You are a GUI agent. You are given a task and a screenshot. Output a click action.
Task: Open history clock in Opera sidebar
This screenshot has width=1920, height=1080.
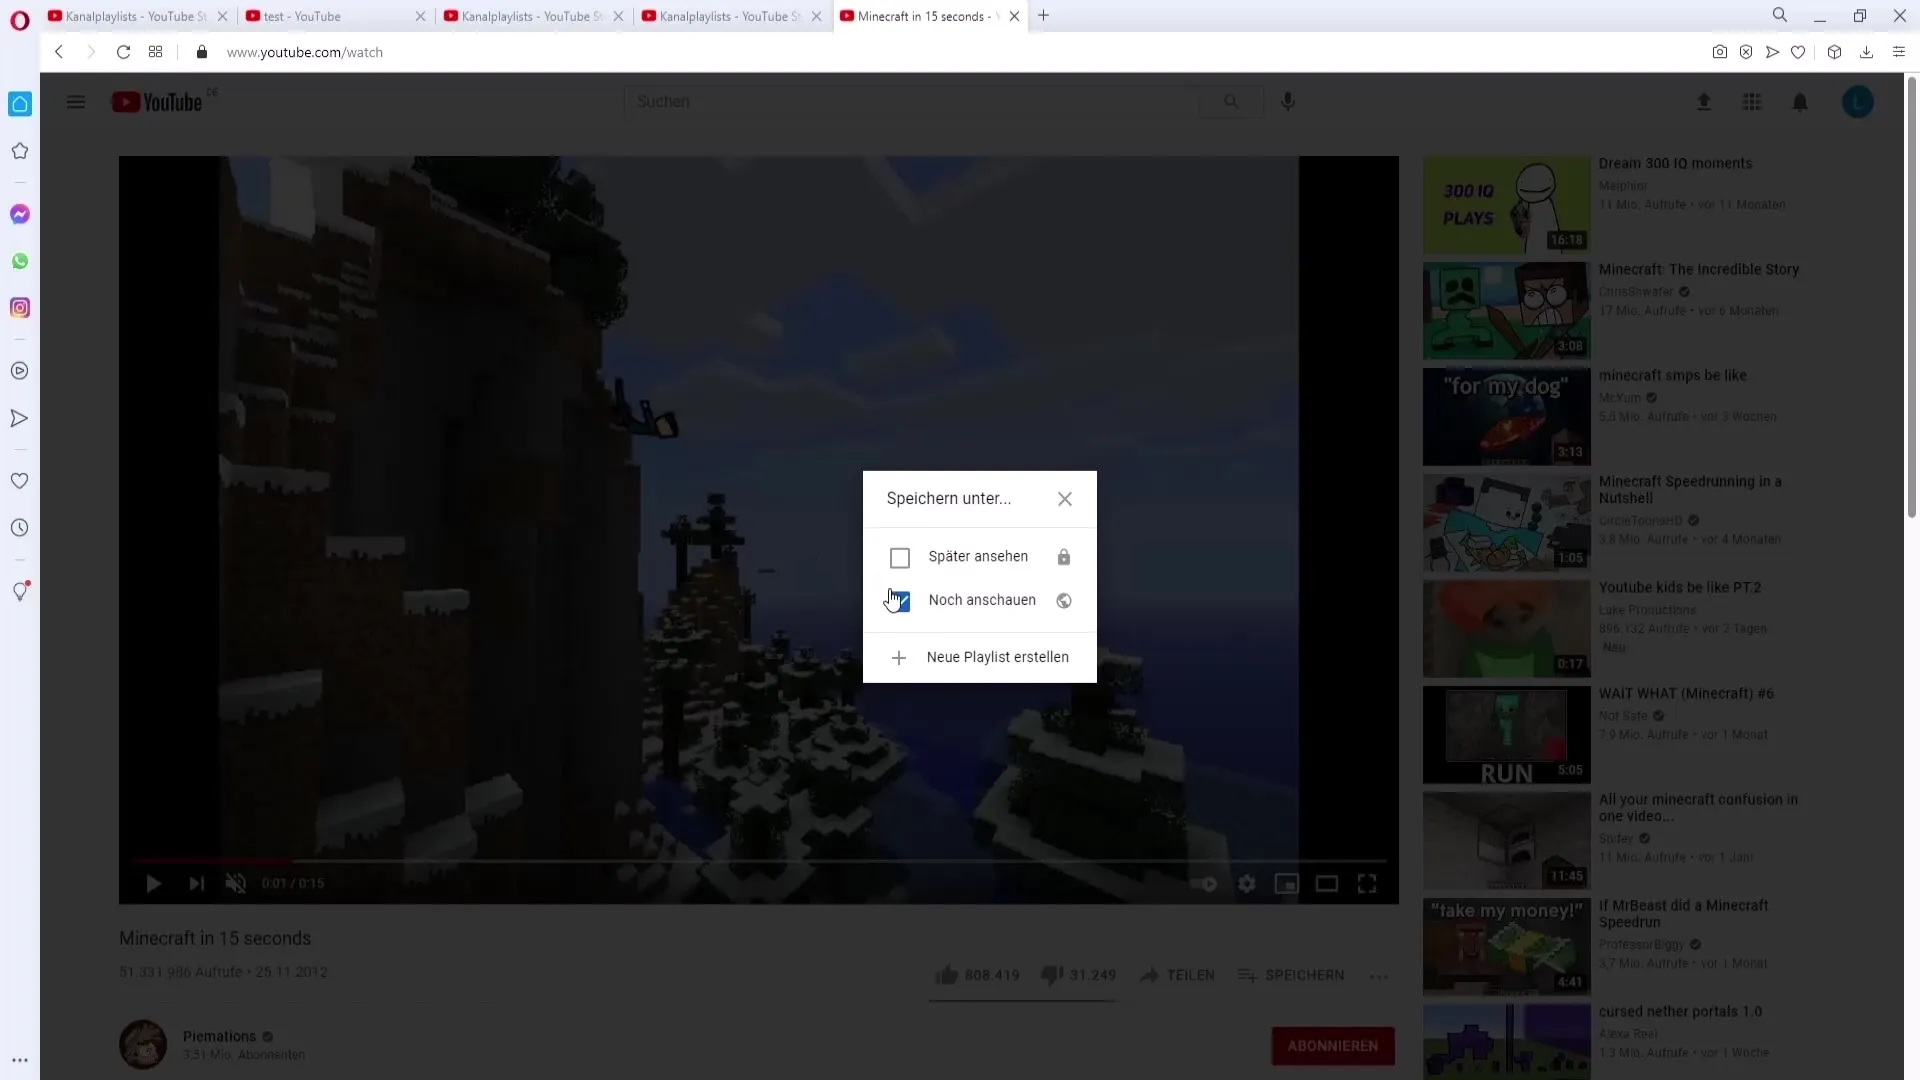click(x=20, y=528)
